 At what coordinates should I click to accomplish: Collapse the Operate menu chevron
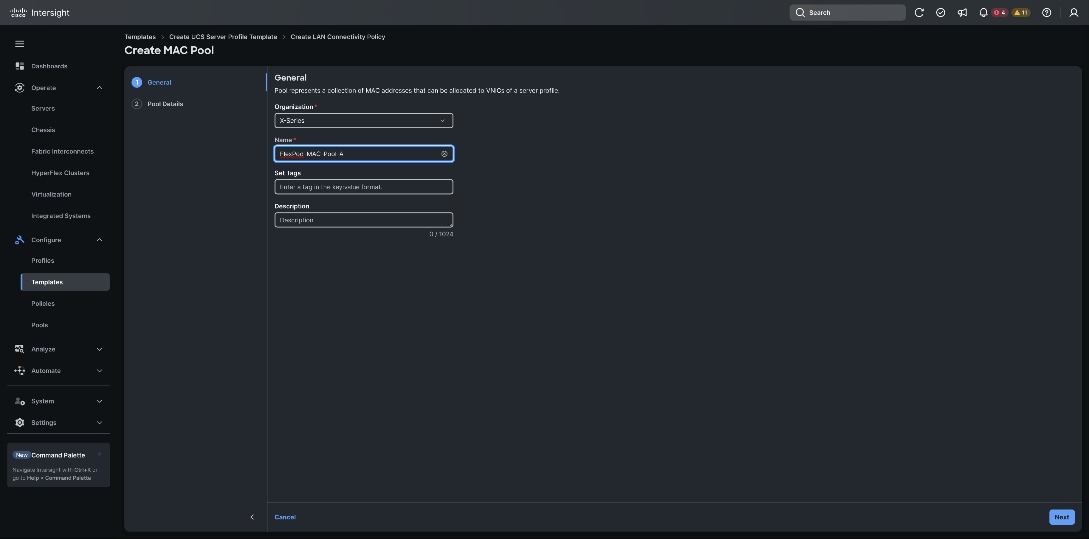[x=99, y=88]
